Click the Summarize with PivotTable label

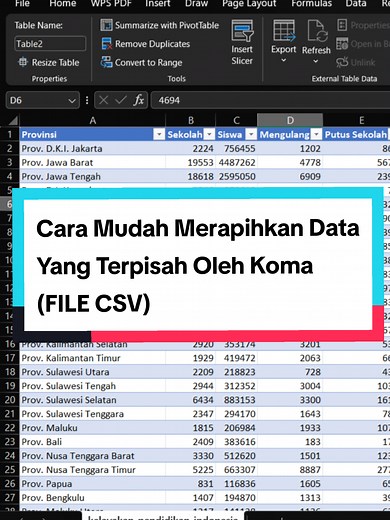[x=167, y=25]
